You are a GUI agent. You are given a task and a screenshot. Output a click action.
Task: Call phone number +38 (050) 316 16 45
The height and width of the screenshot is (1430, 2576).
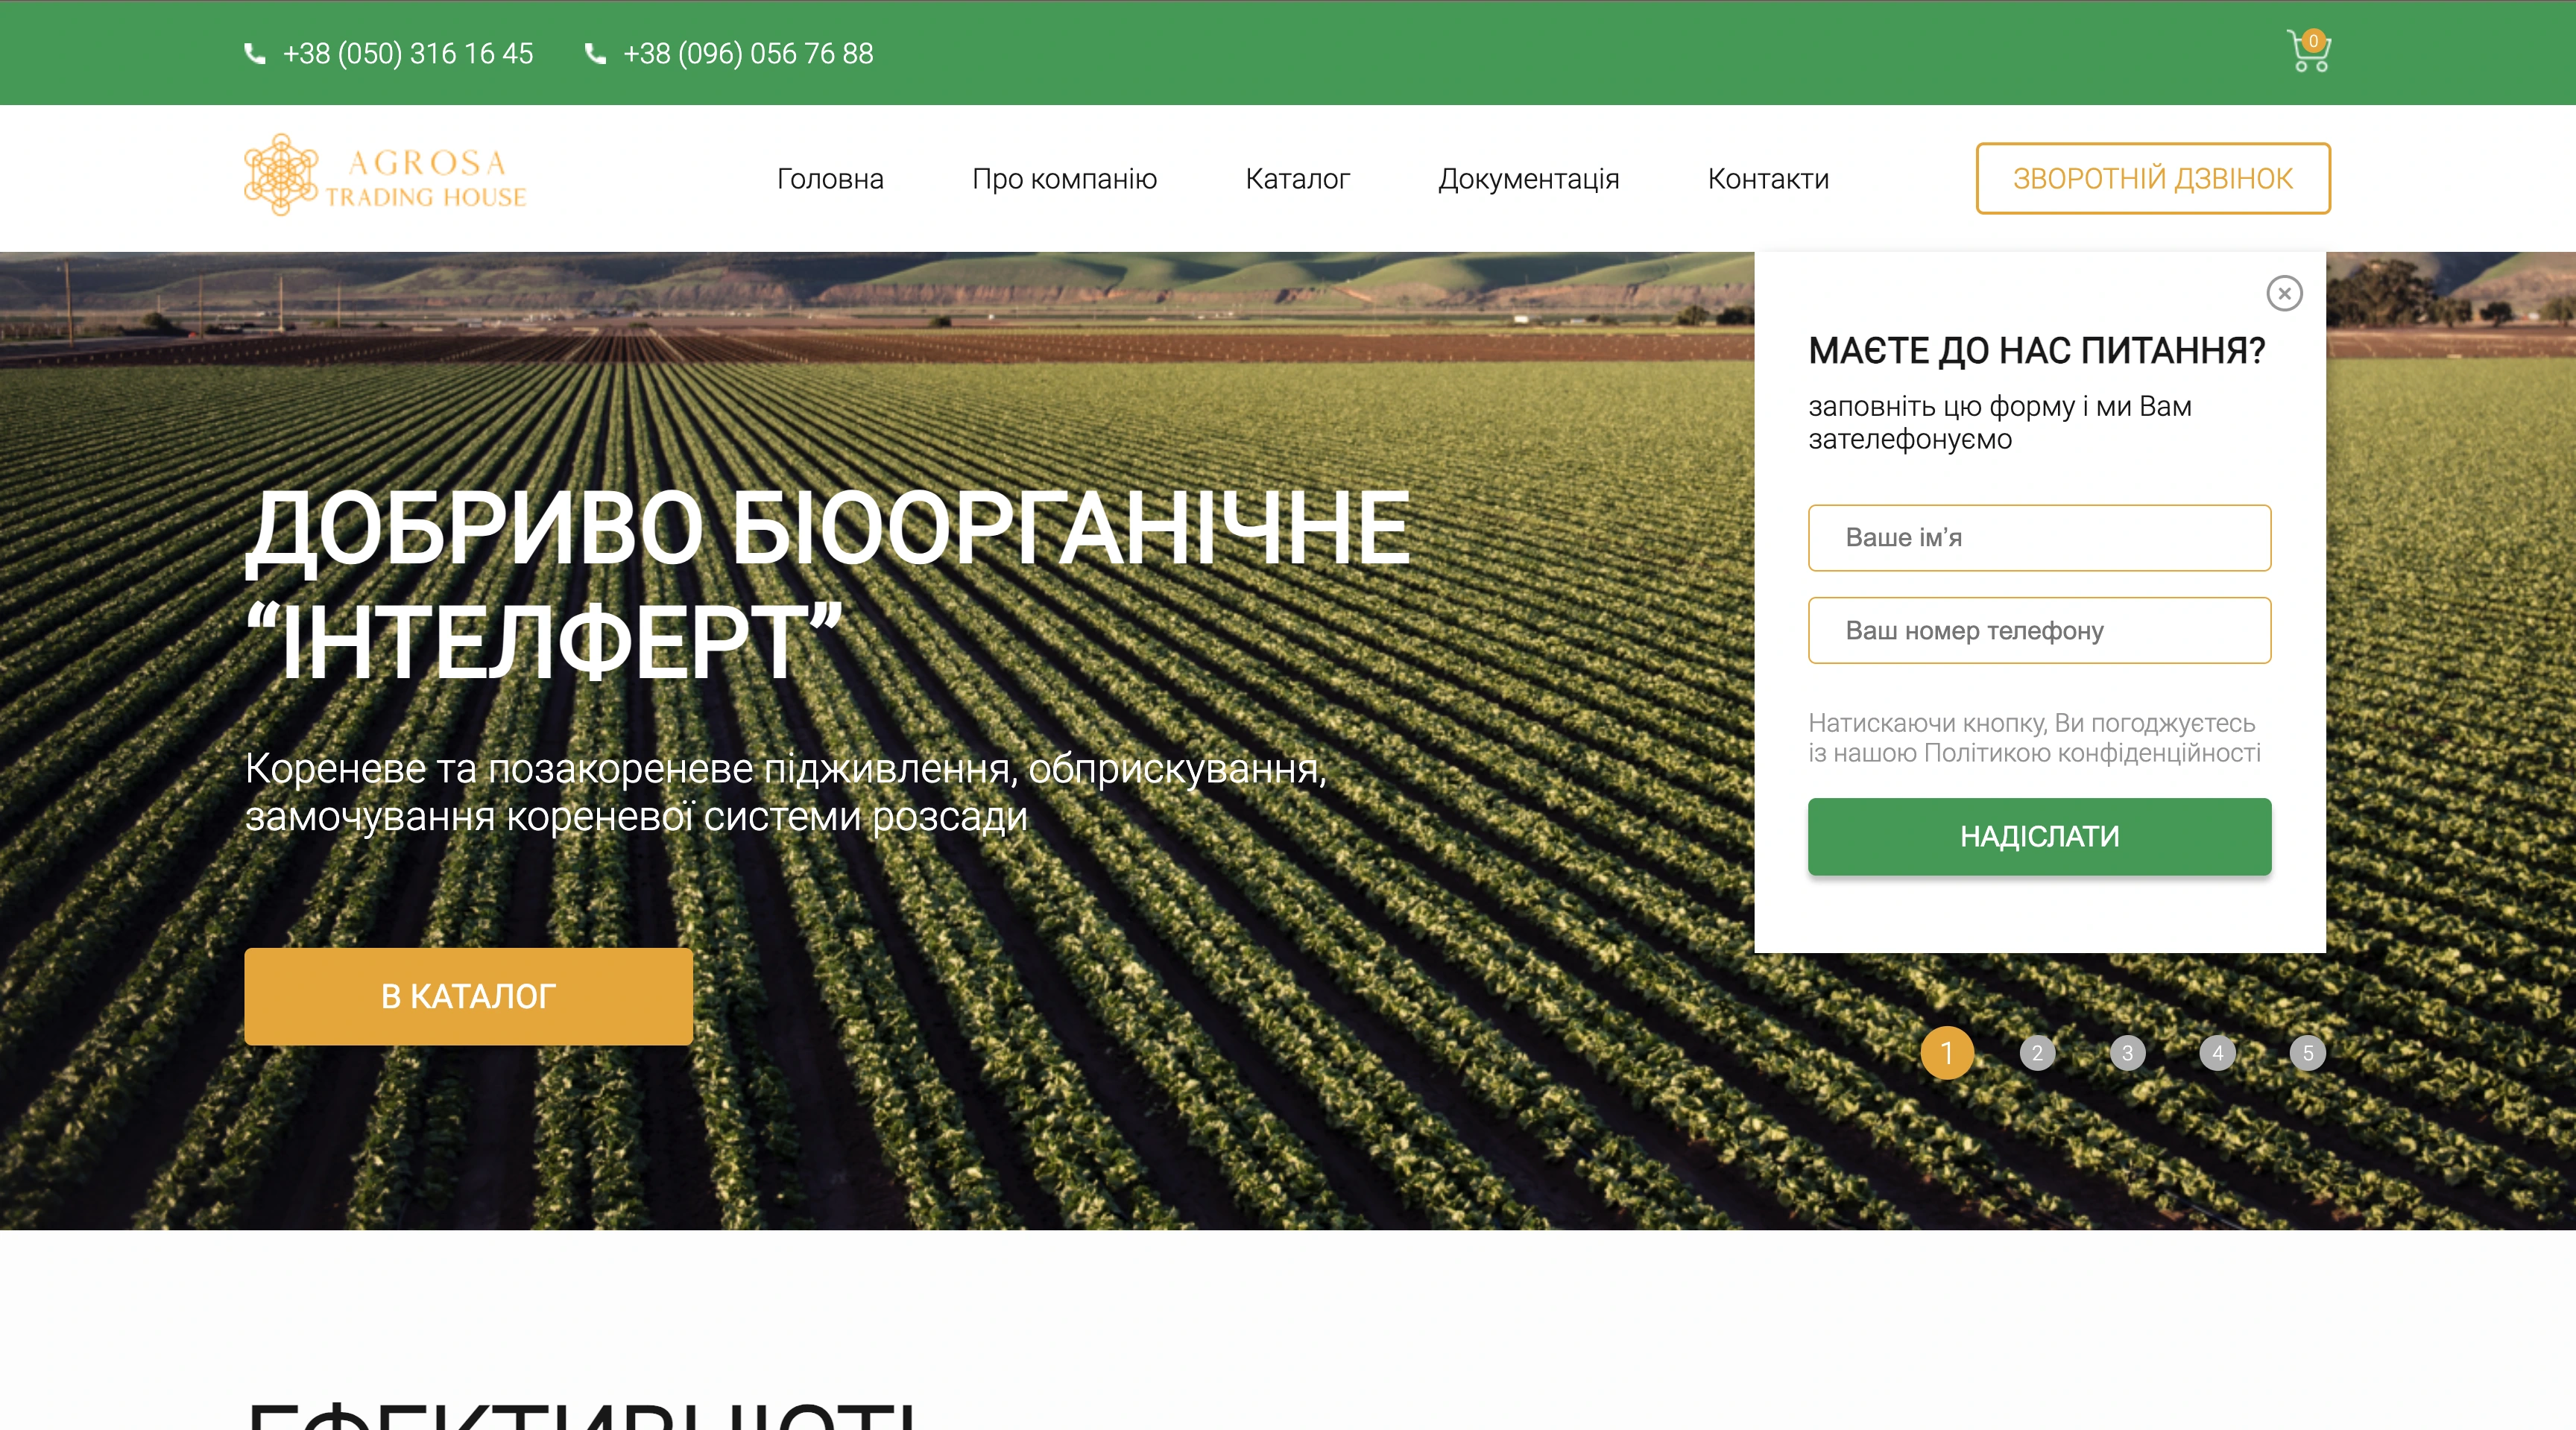coord(408,54)
